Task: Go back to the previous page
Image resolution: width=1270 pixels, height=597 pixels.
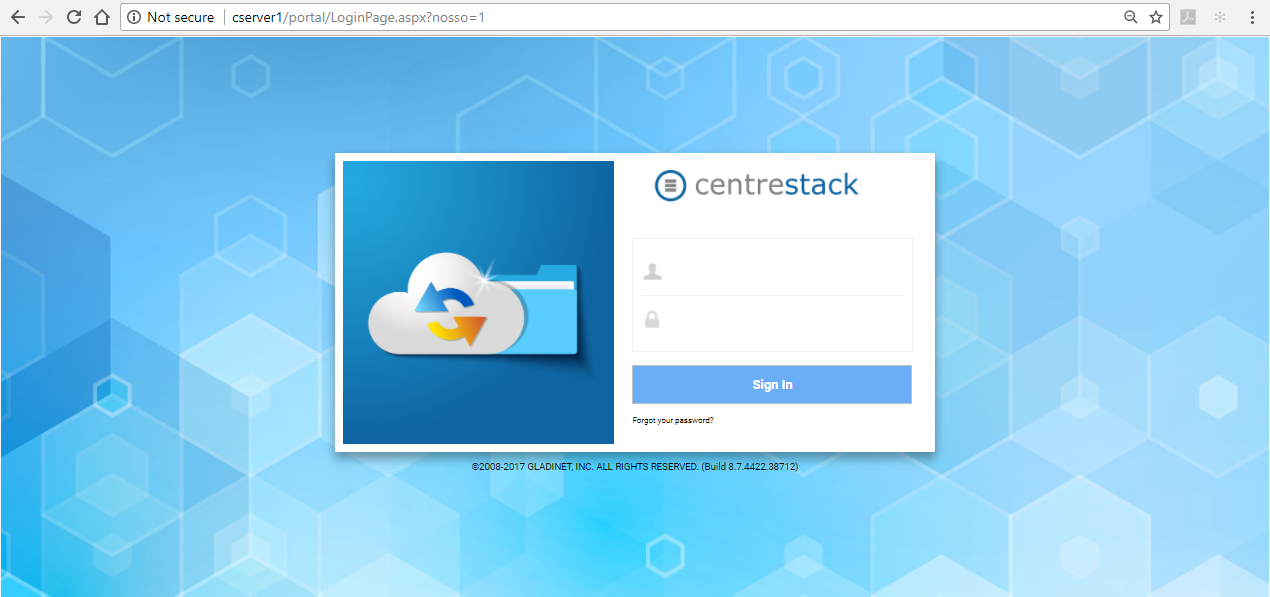Action: tap(17, 17)
